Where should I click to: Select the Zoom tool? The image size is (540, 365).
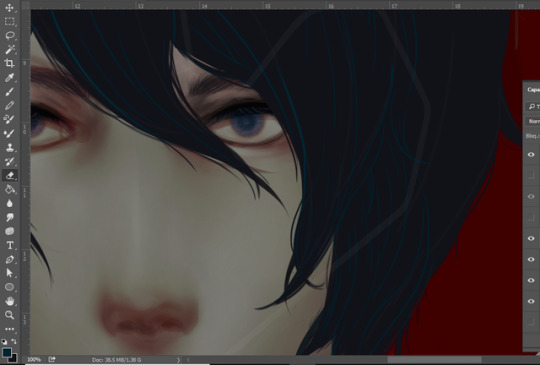pos(9,315)
